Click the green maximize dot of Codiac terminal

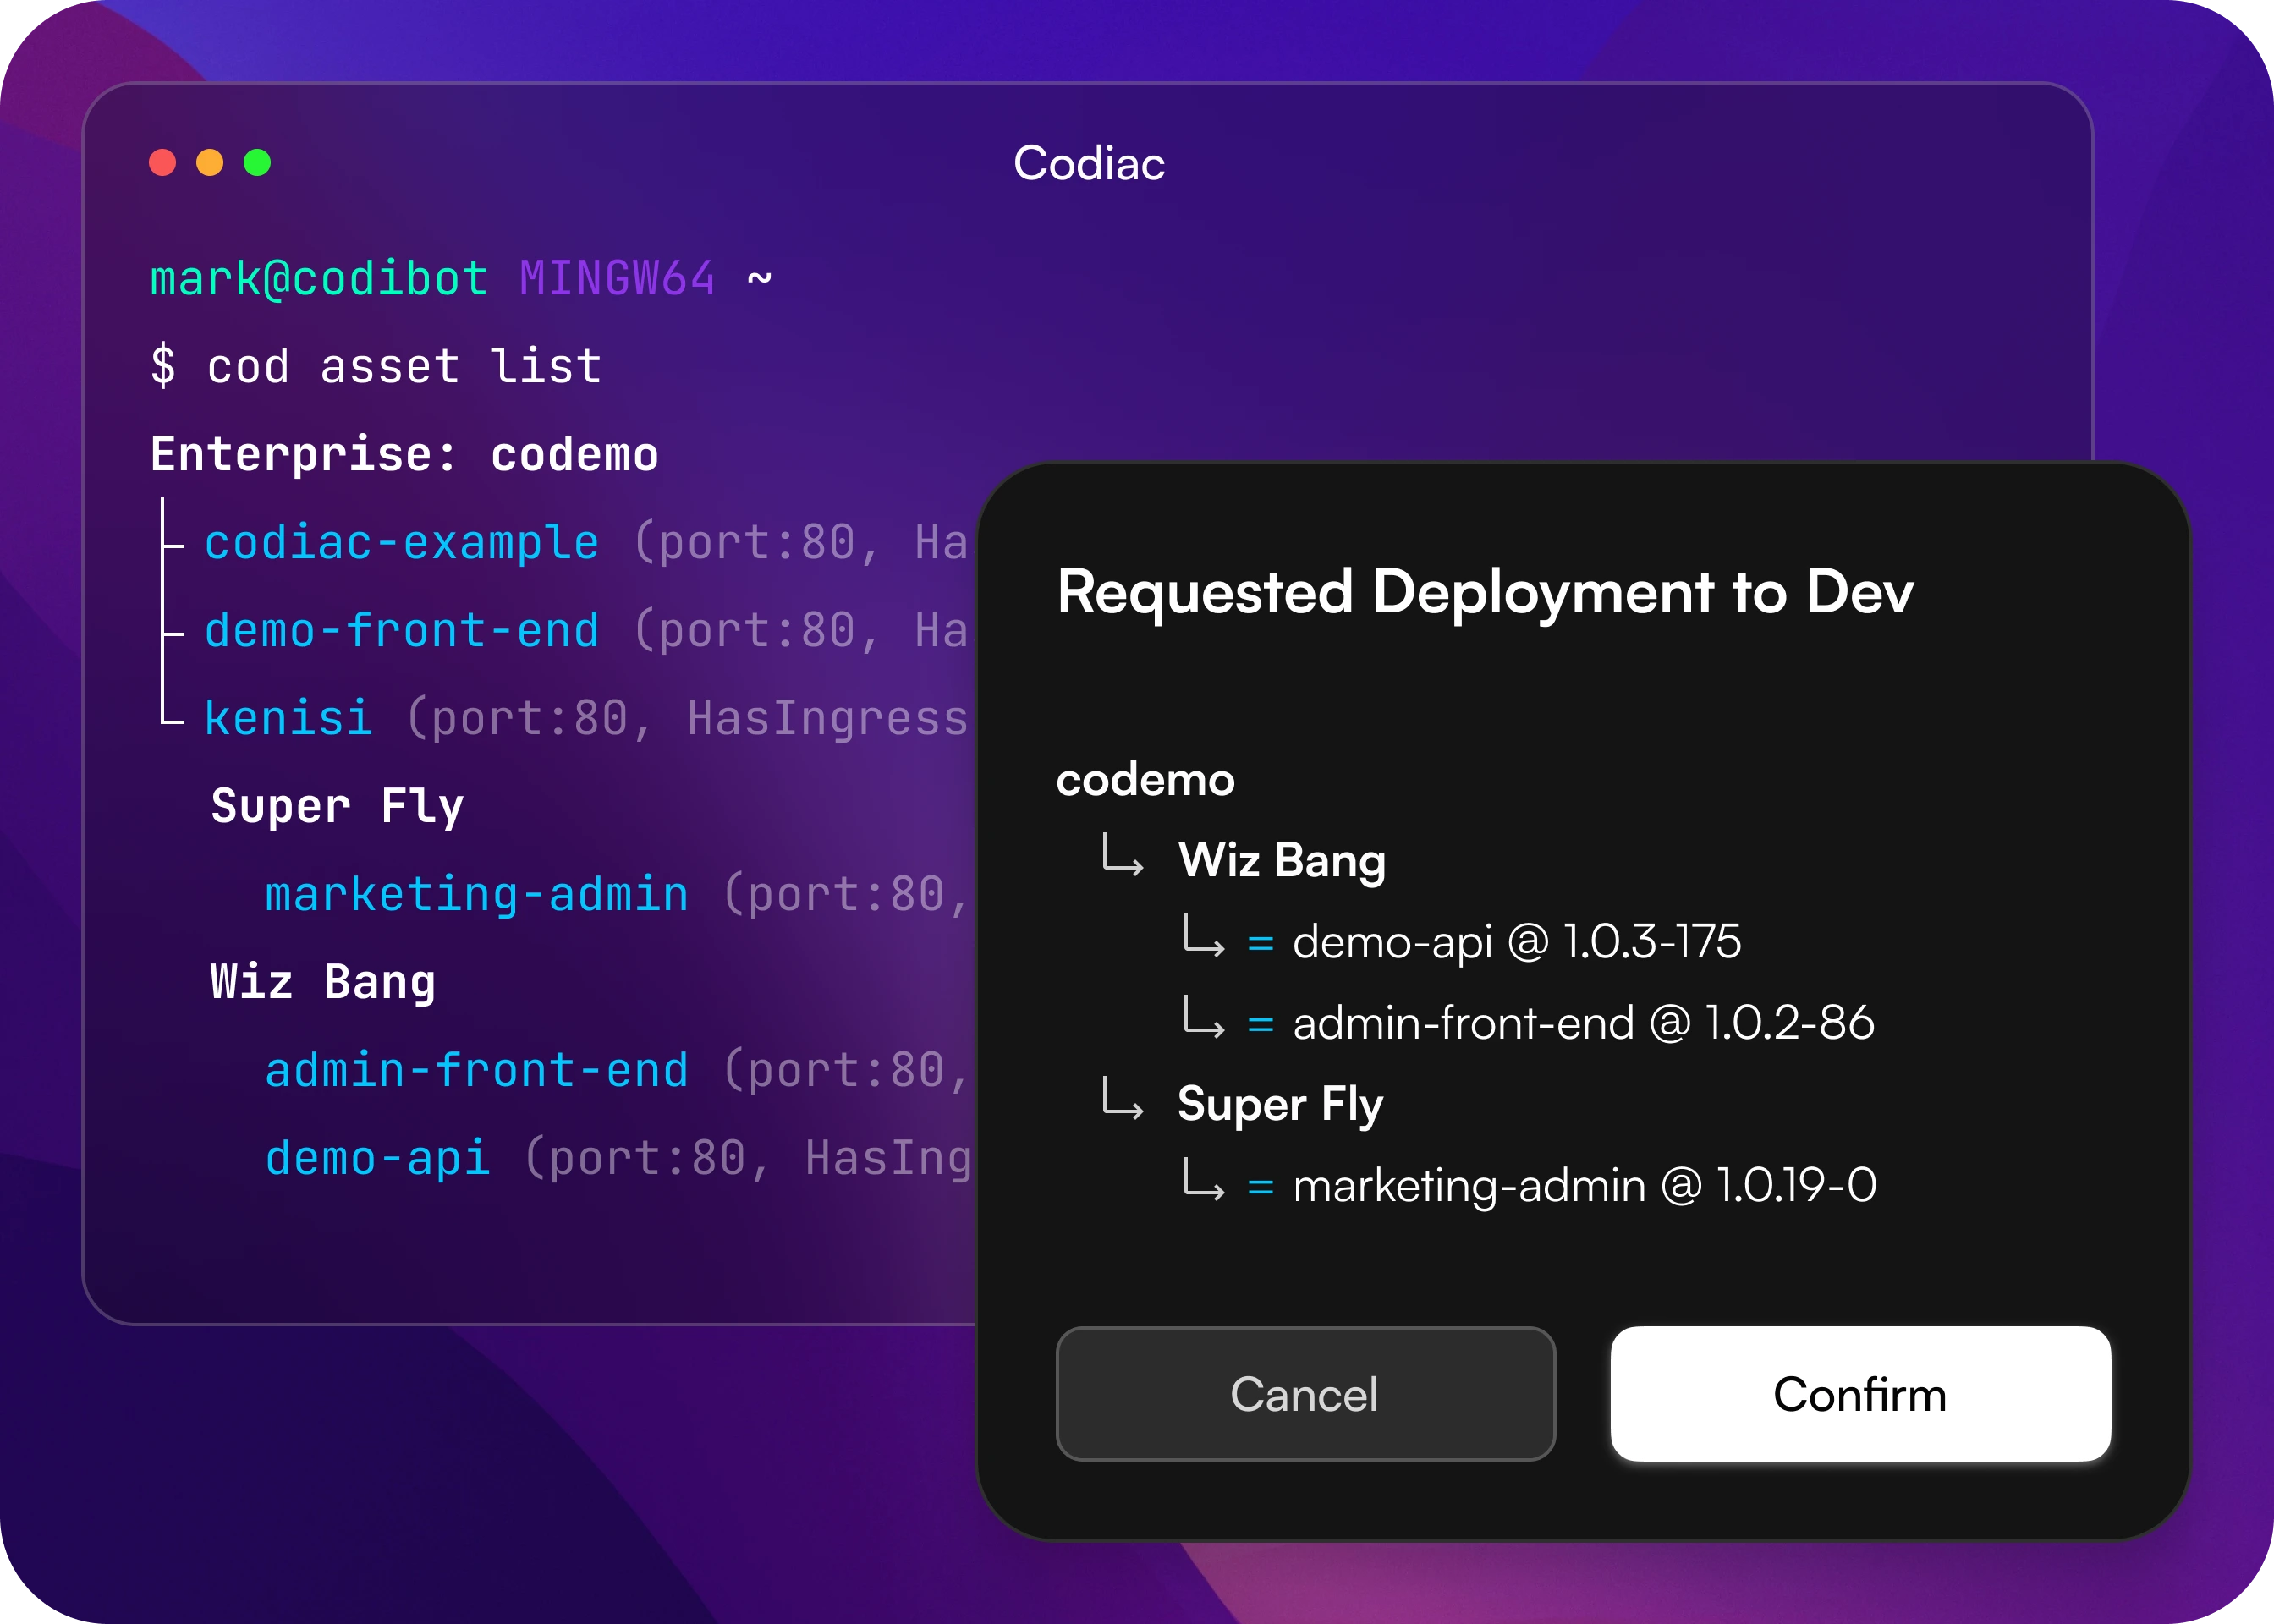point(257,162)
